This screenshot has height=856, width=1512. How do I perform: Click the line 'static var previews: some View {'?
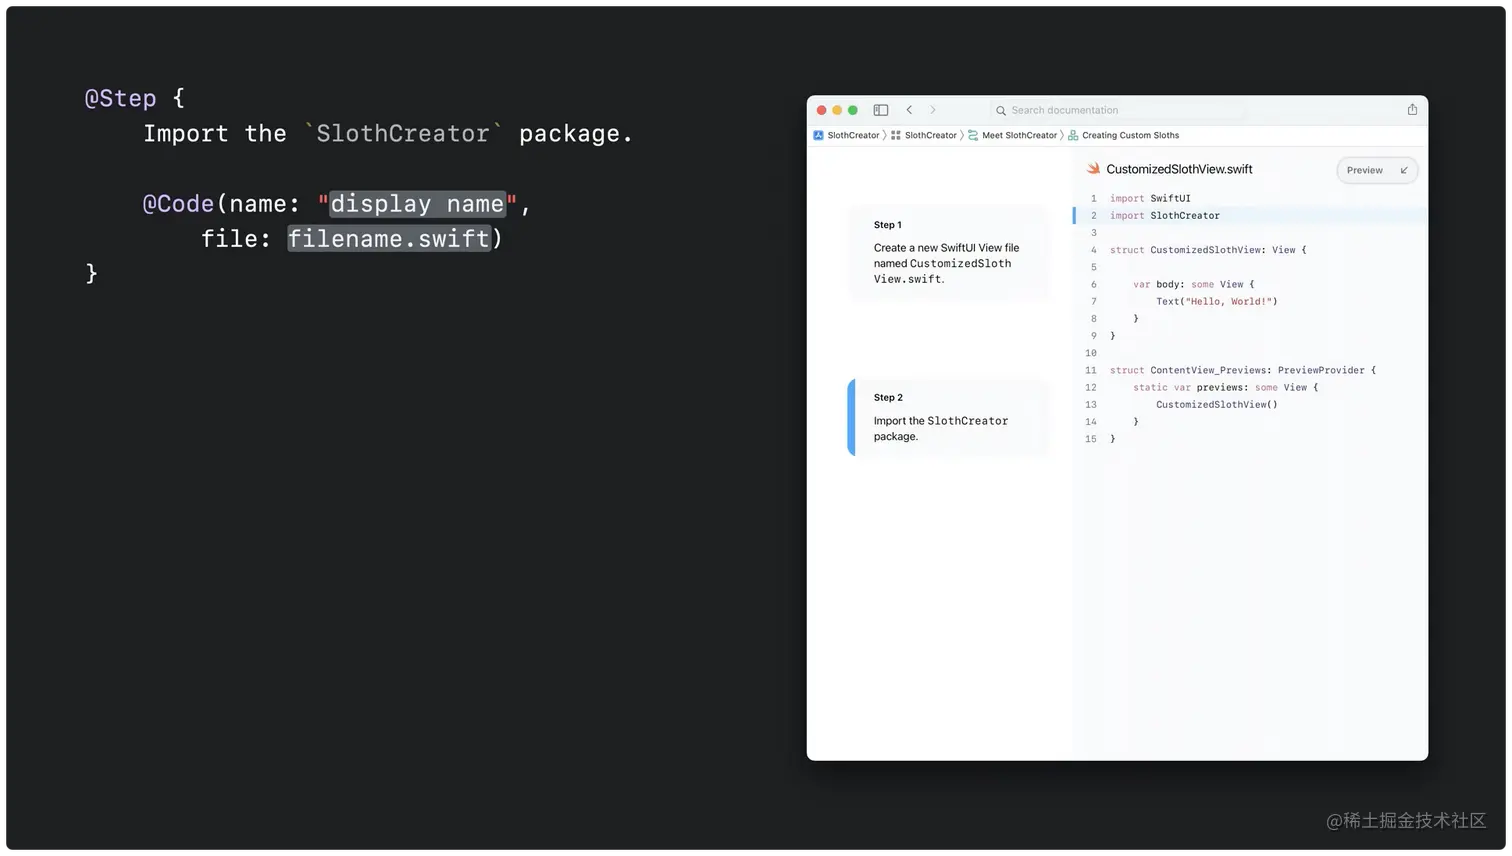pyautogui.click(x=1226, y=387)
